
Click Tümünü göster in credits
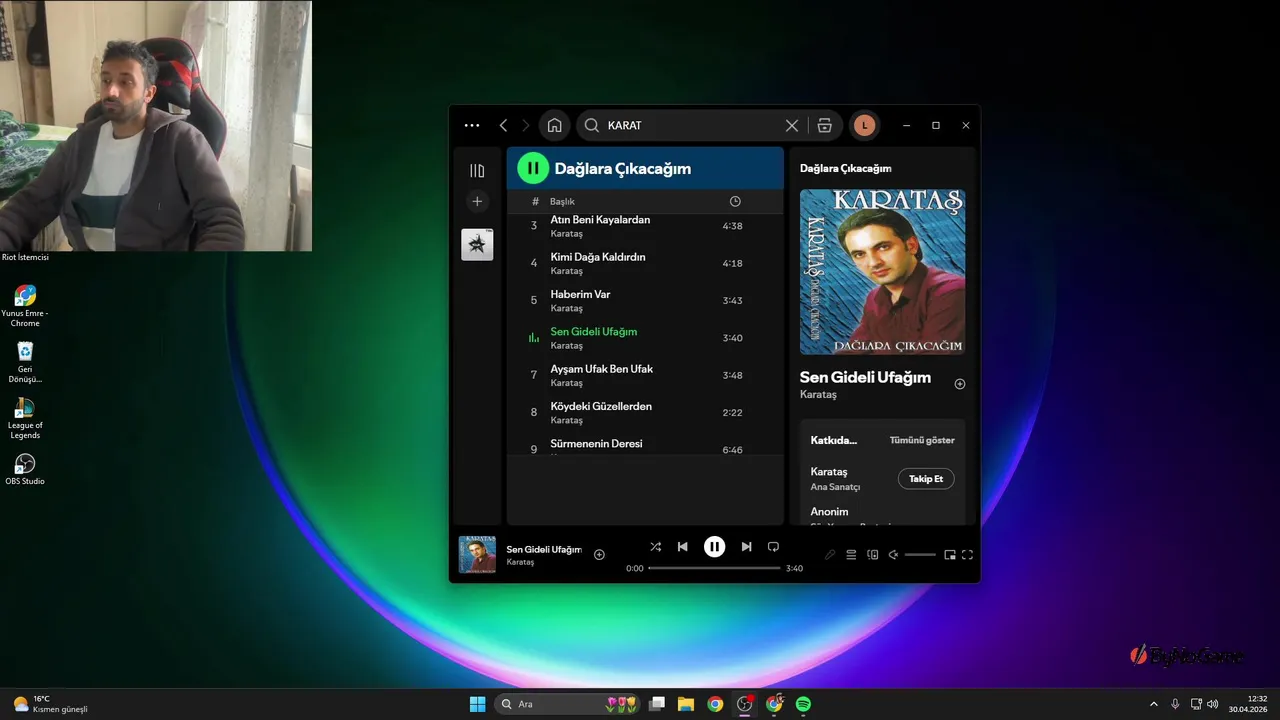coord(922,440)
